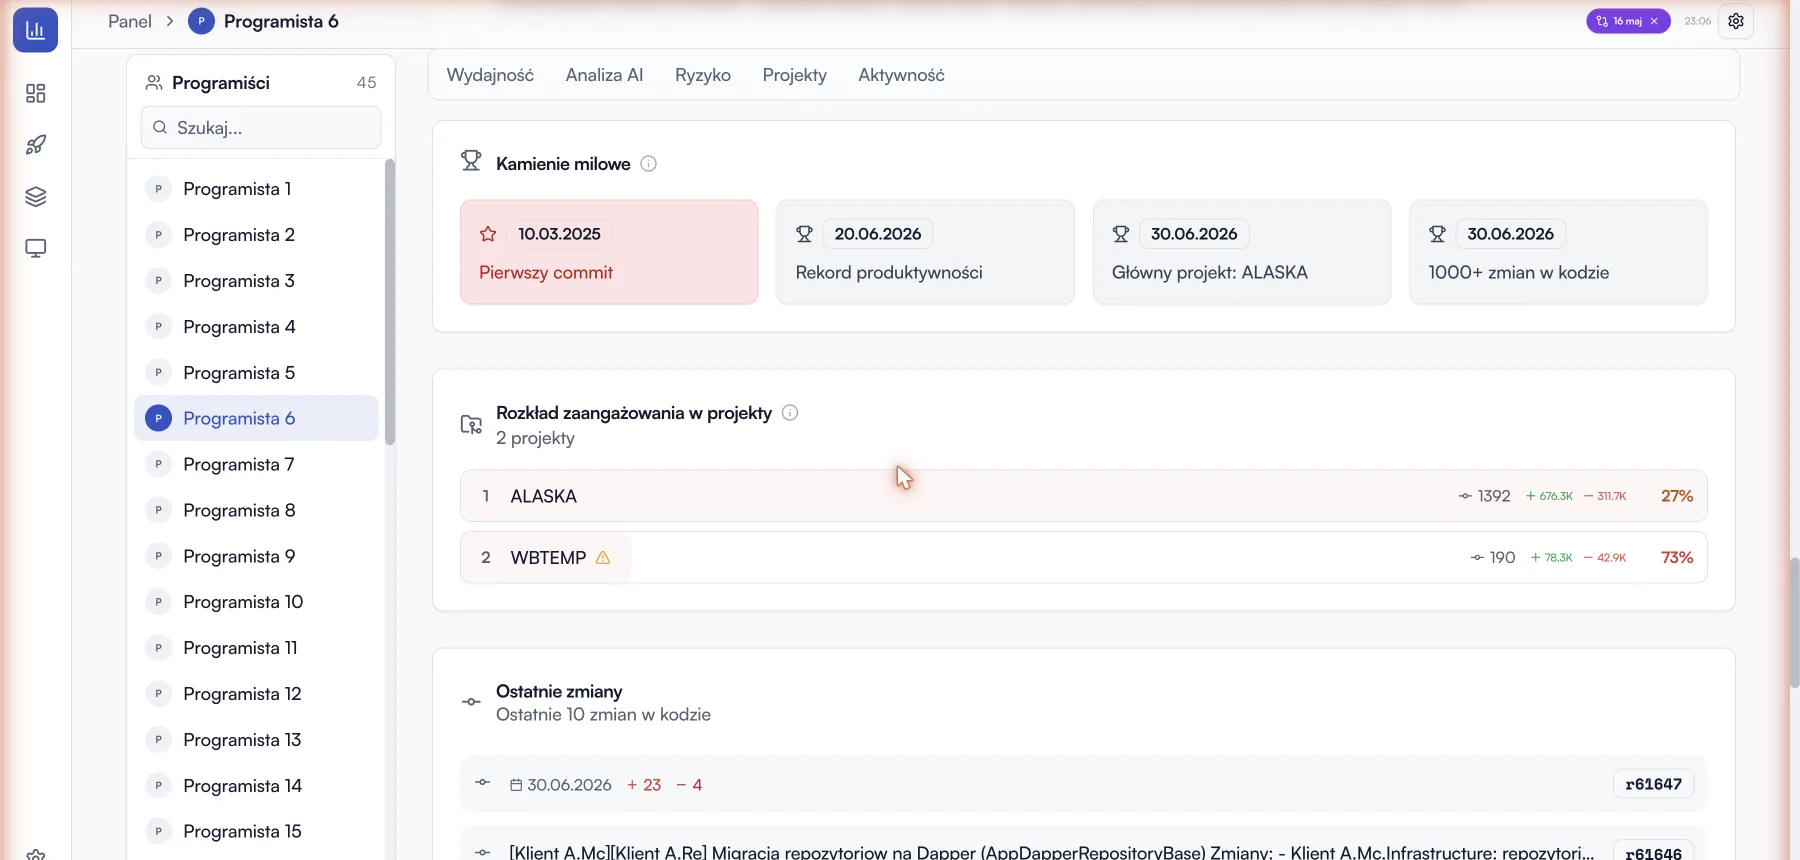
Task: Open the ALASKA project row
Action: point(1084,496)
